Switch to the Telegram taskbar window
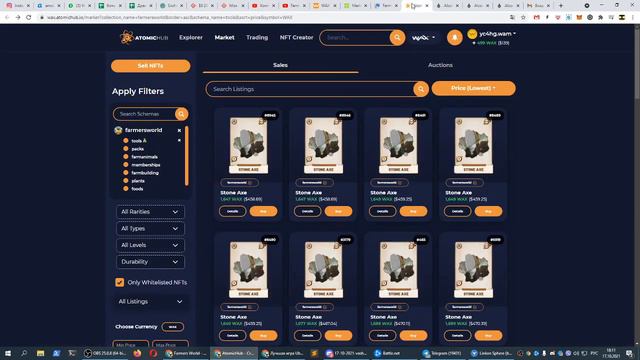Image resolution: width=640 pixels, height=360 pixels. point(442,353)
